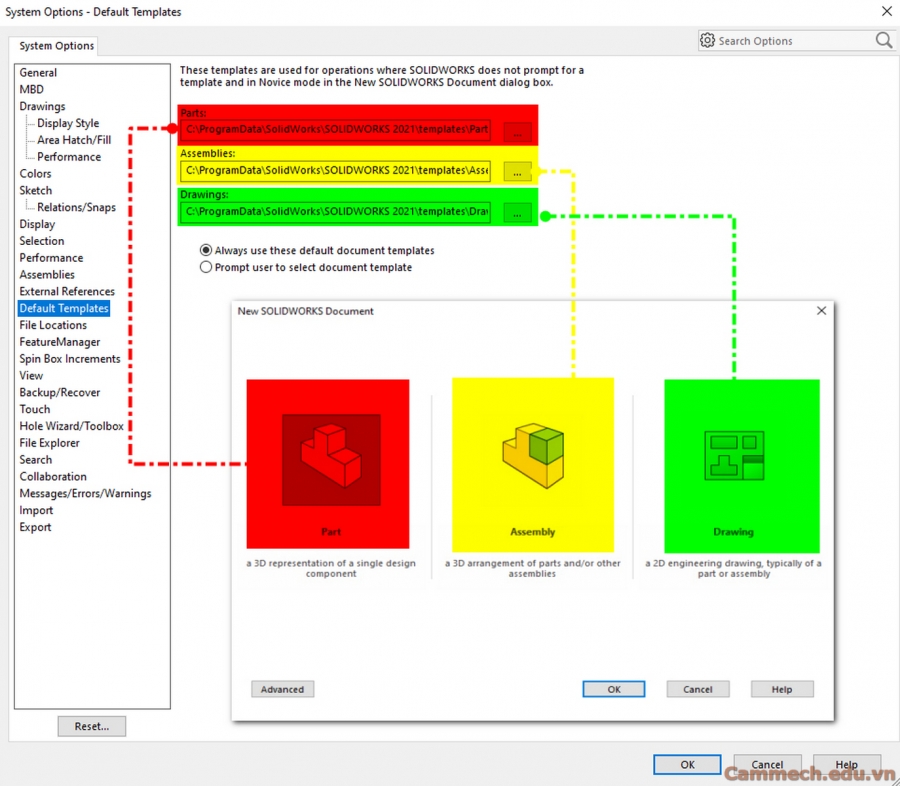Select the Drawing document icon
This screenshot has height=786, width=900.
click(x=734, y=456)
